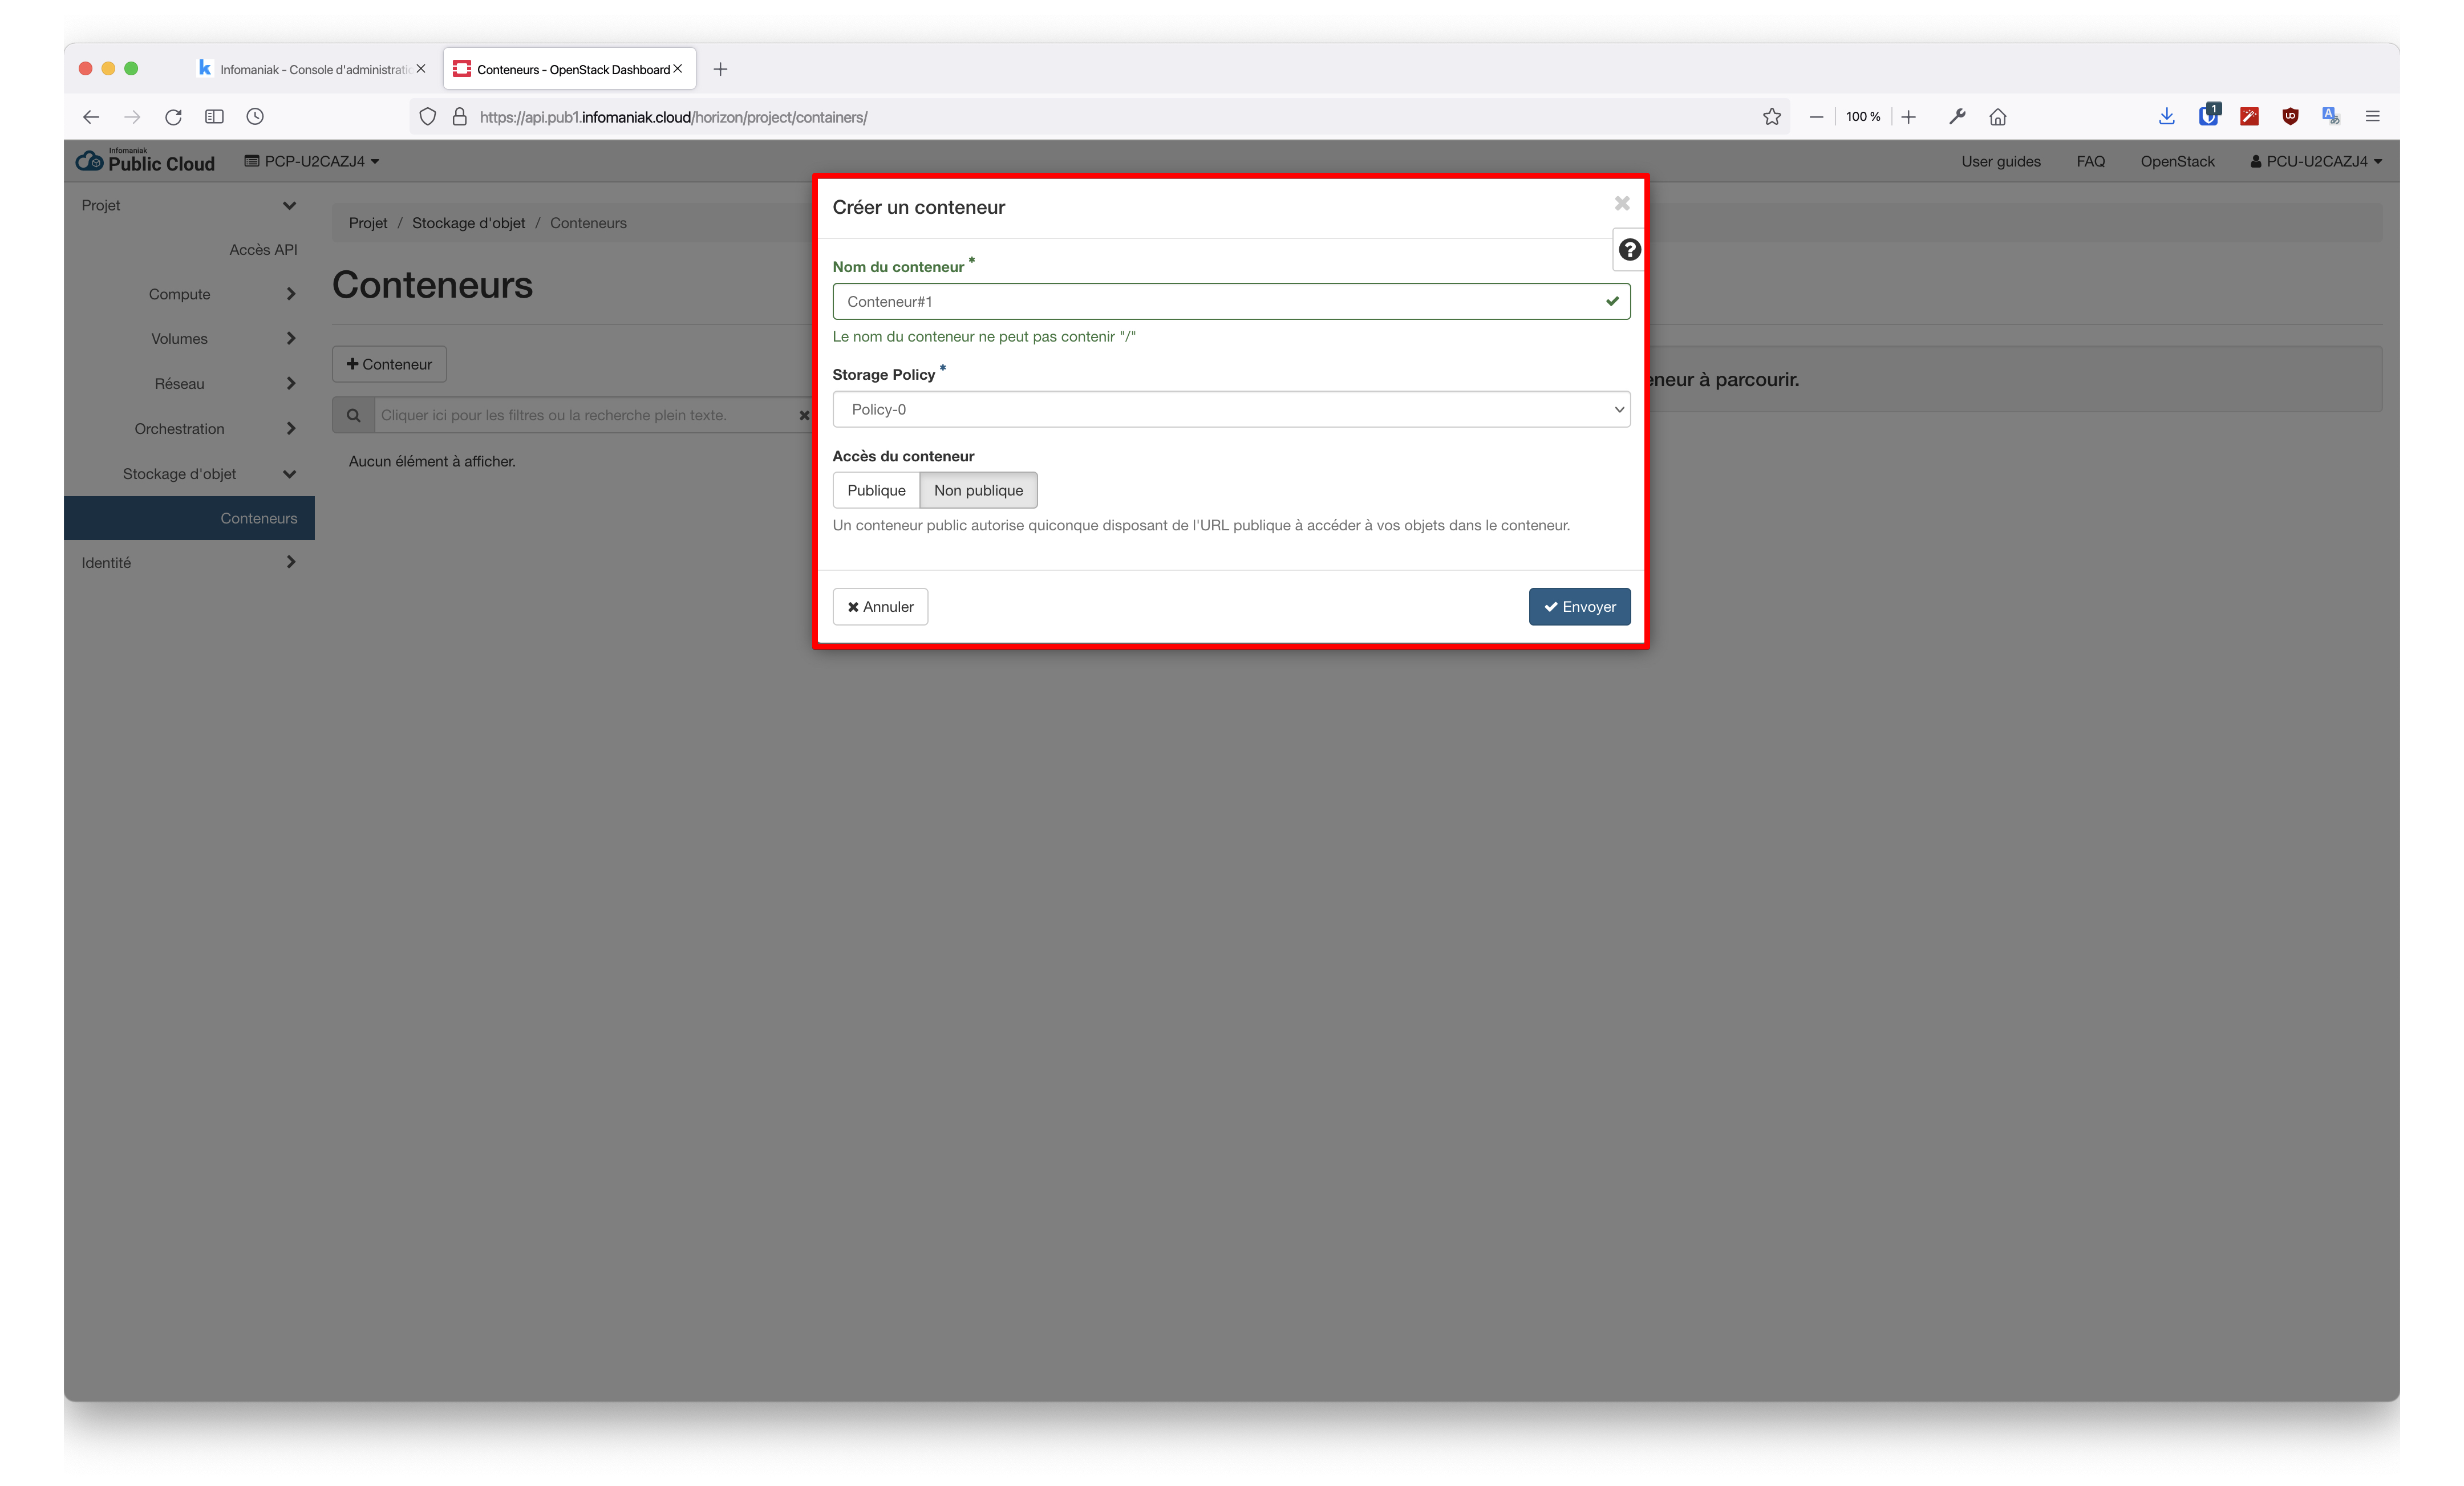Zoom out using the minus control
The height and width of the screenshot is (1486, 2464).
click(x=1817, y=116)
